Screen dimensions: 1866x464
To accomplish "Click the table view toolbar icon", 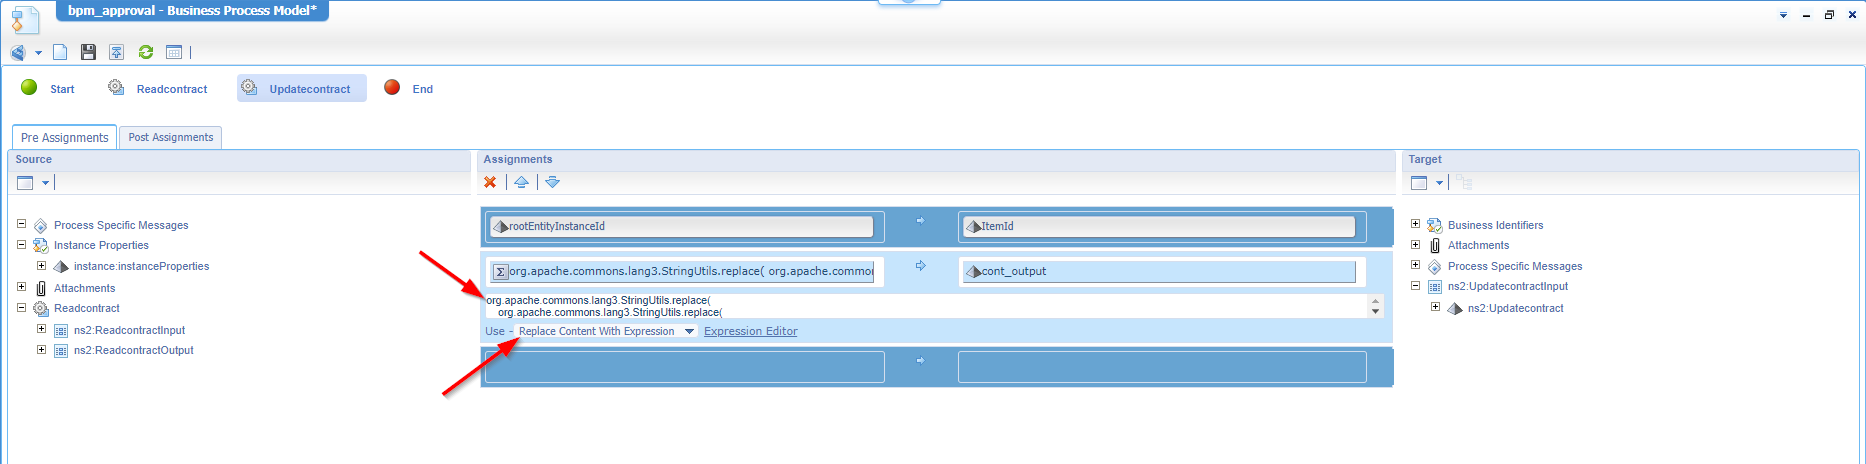I will (174, 52).
